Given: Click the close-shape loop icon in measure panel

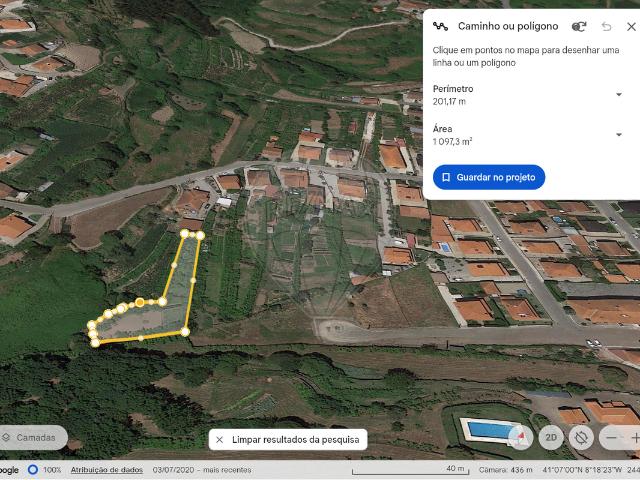Looking at the screenshot, I should [x=579, y=27].
